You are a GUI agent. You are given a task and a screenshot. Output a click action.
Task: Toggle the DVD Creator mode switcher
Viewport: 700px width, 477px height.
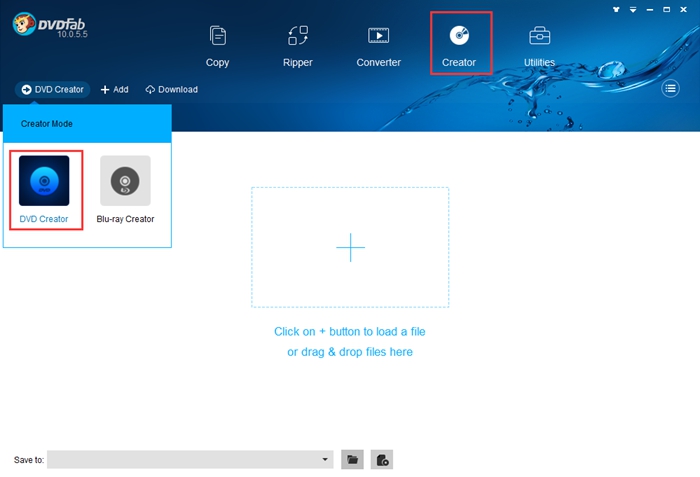53,89
